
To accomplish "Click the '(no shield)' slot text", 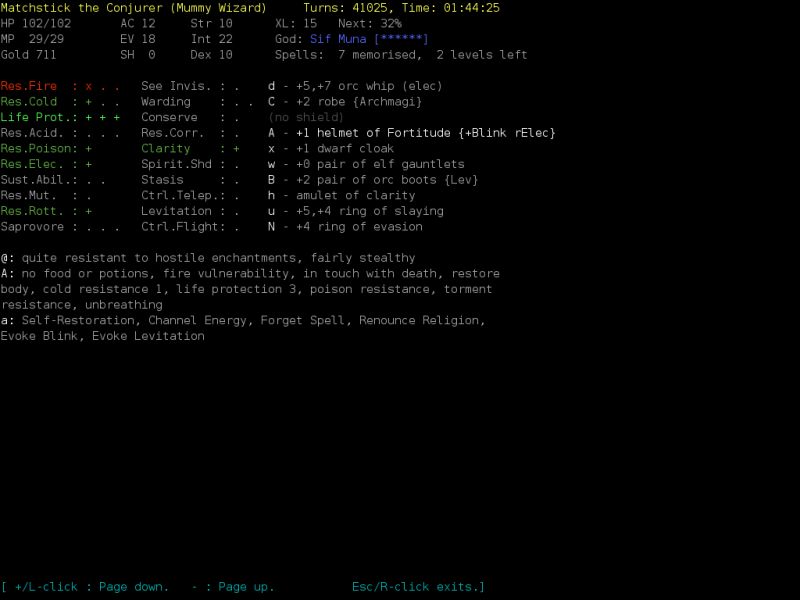I will coord(306,117).
